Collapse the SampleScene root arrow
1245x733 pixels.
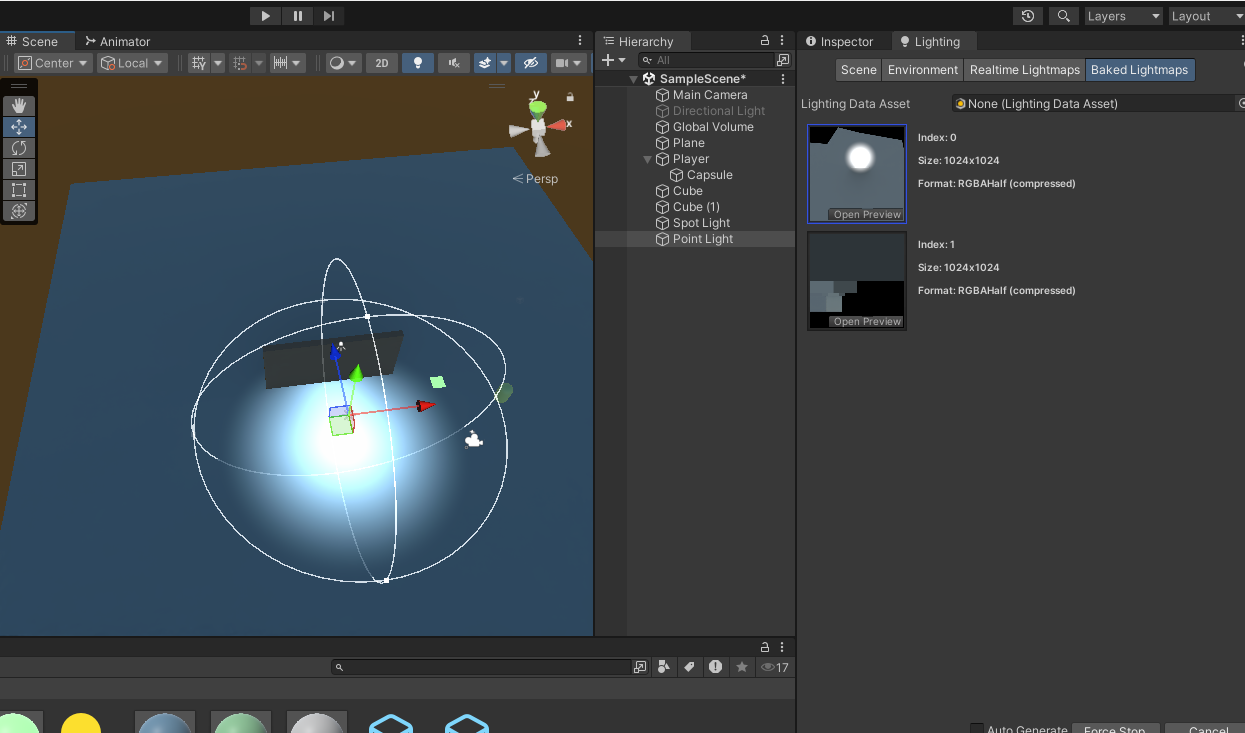(x=633, y=79)
